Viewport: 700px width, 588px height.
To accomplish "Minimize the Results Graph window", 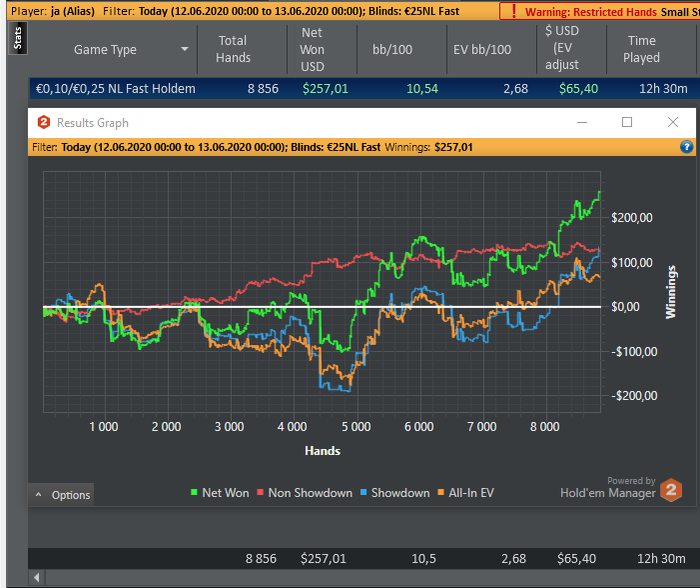I will (x=582, y=122).
